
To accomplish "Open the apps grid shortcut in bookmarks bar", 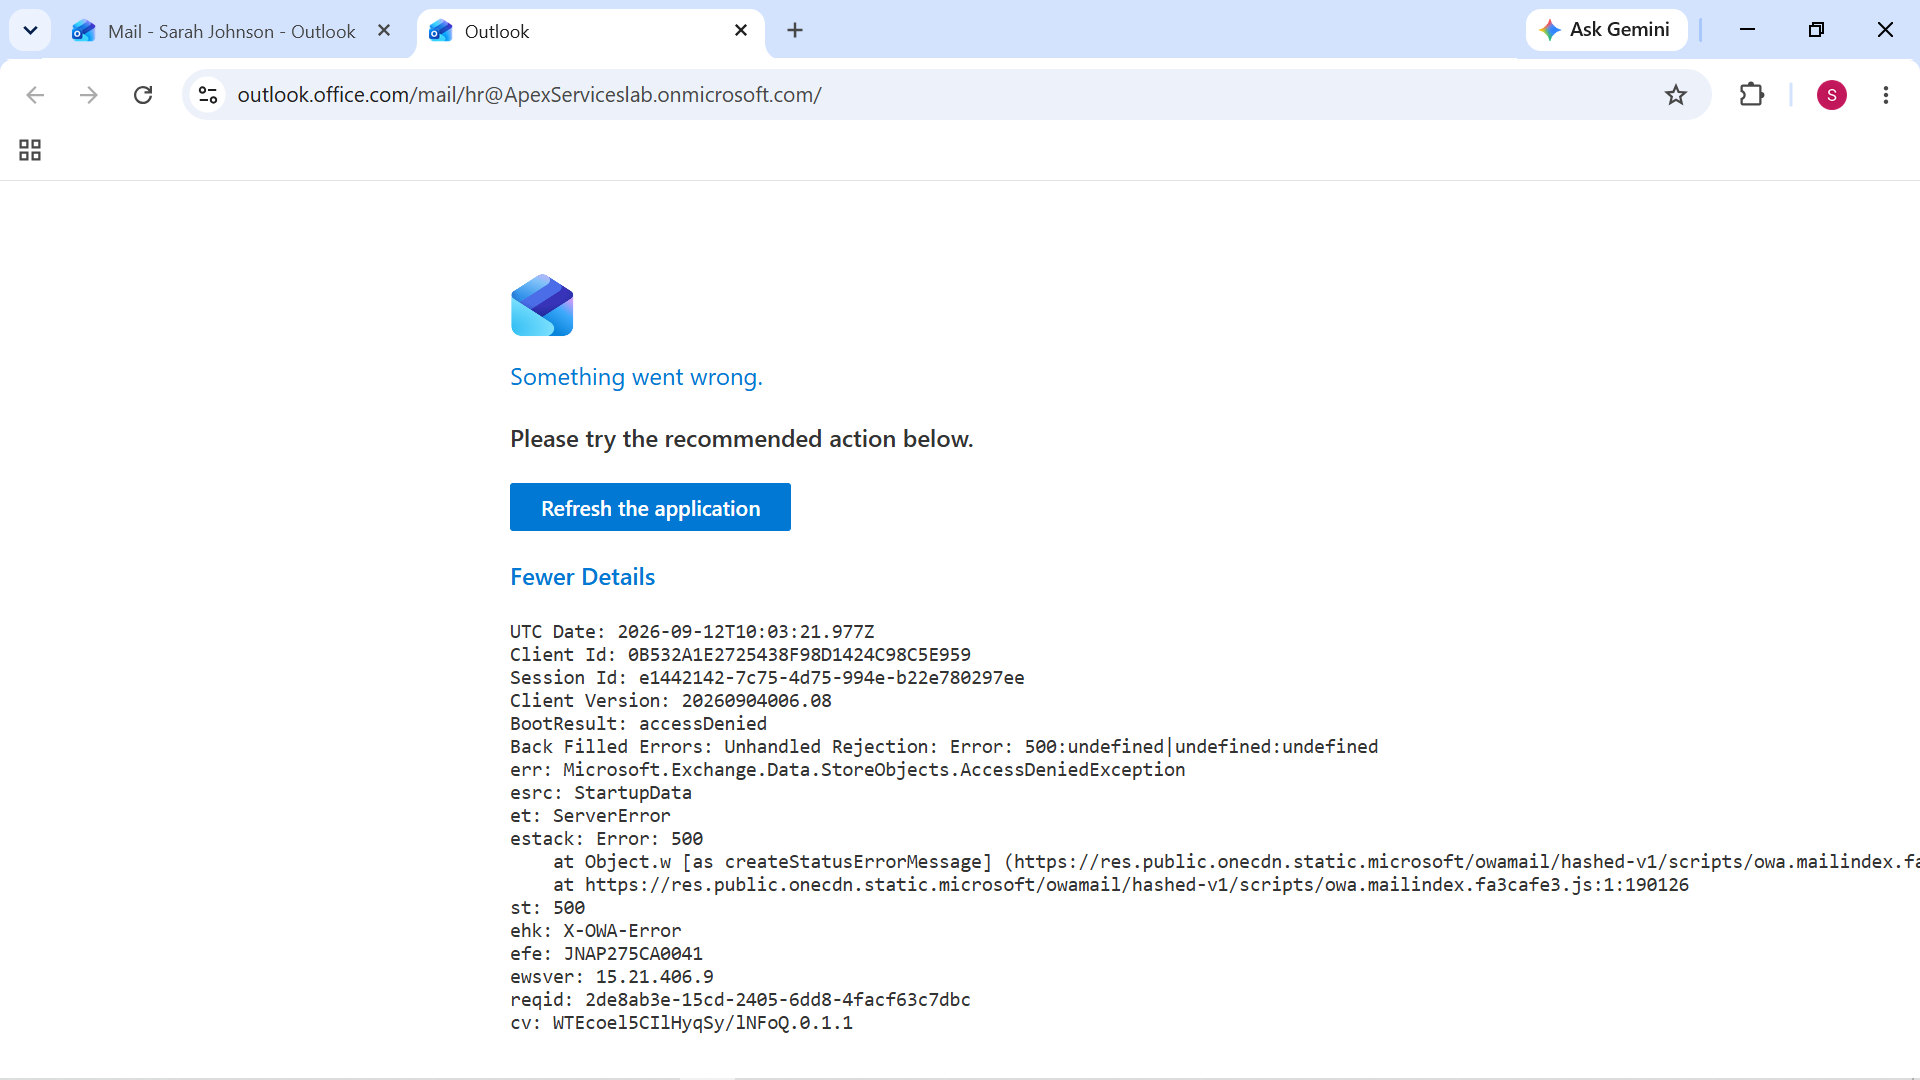I will pyautogui.click(x=30, y=150).
